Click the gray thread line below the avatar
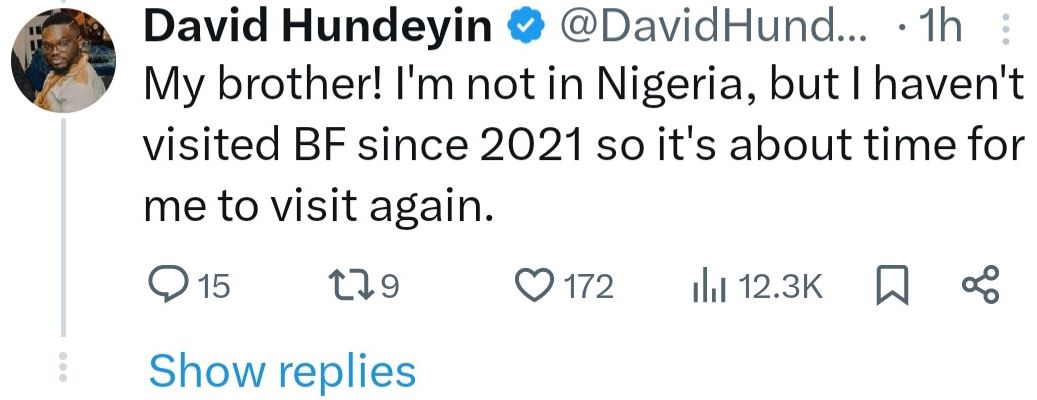 point(64,230)
